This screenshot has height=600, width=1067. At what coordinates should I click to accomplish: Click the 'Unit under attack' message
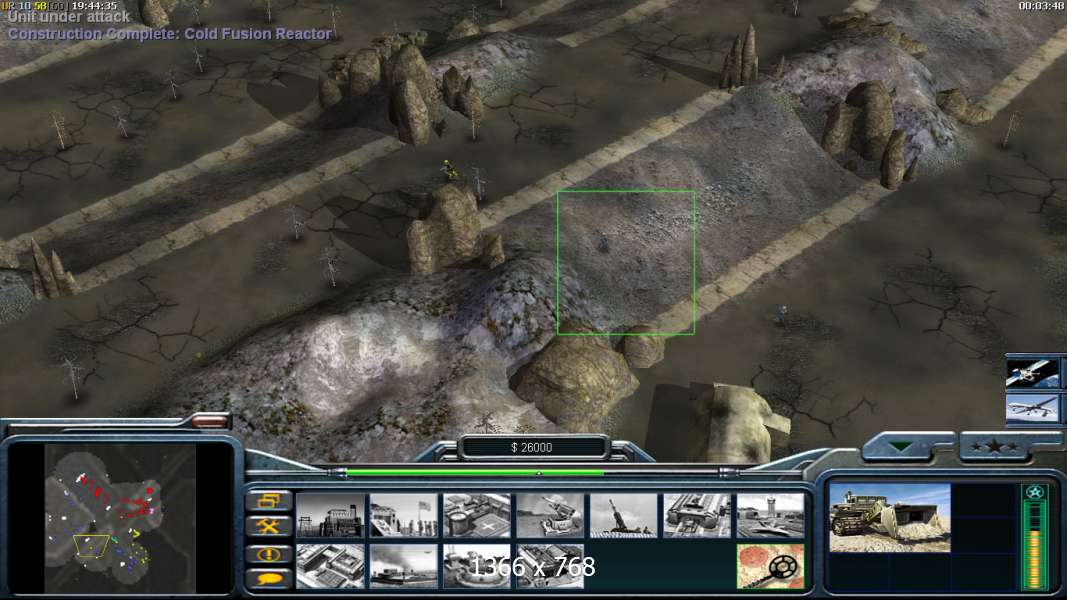pos(69,17)
